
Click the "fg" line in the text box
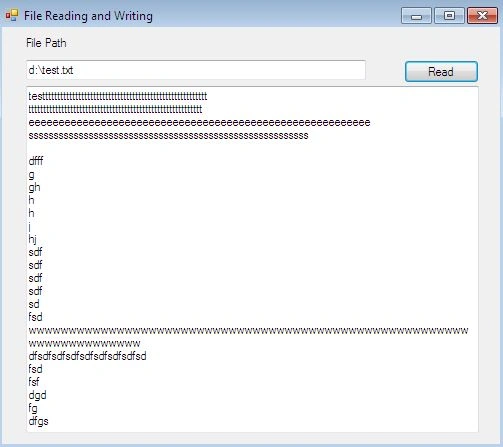33,408
